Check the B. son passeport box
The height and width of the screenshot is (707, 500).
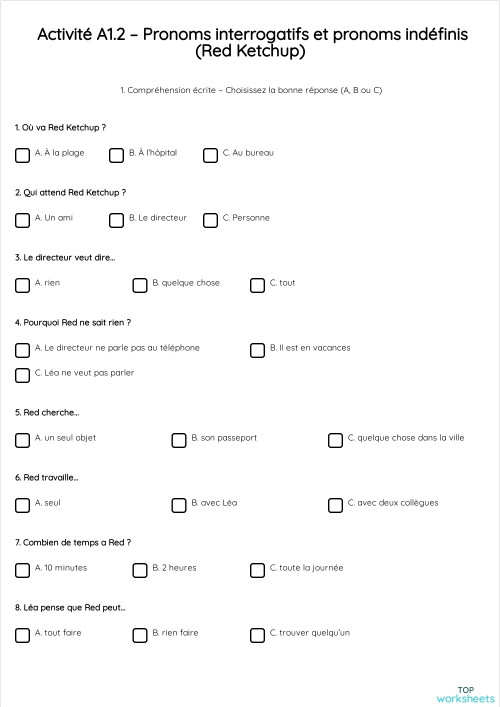click(x=179, y=441)
